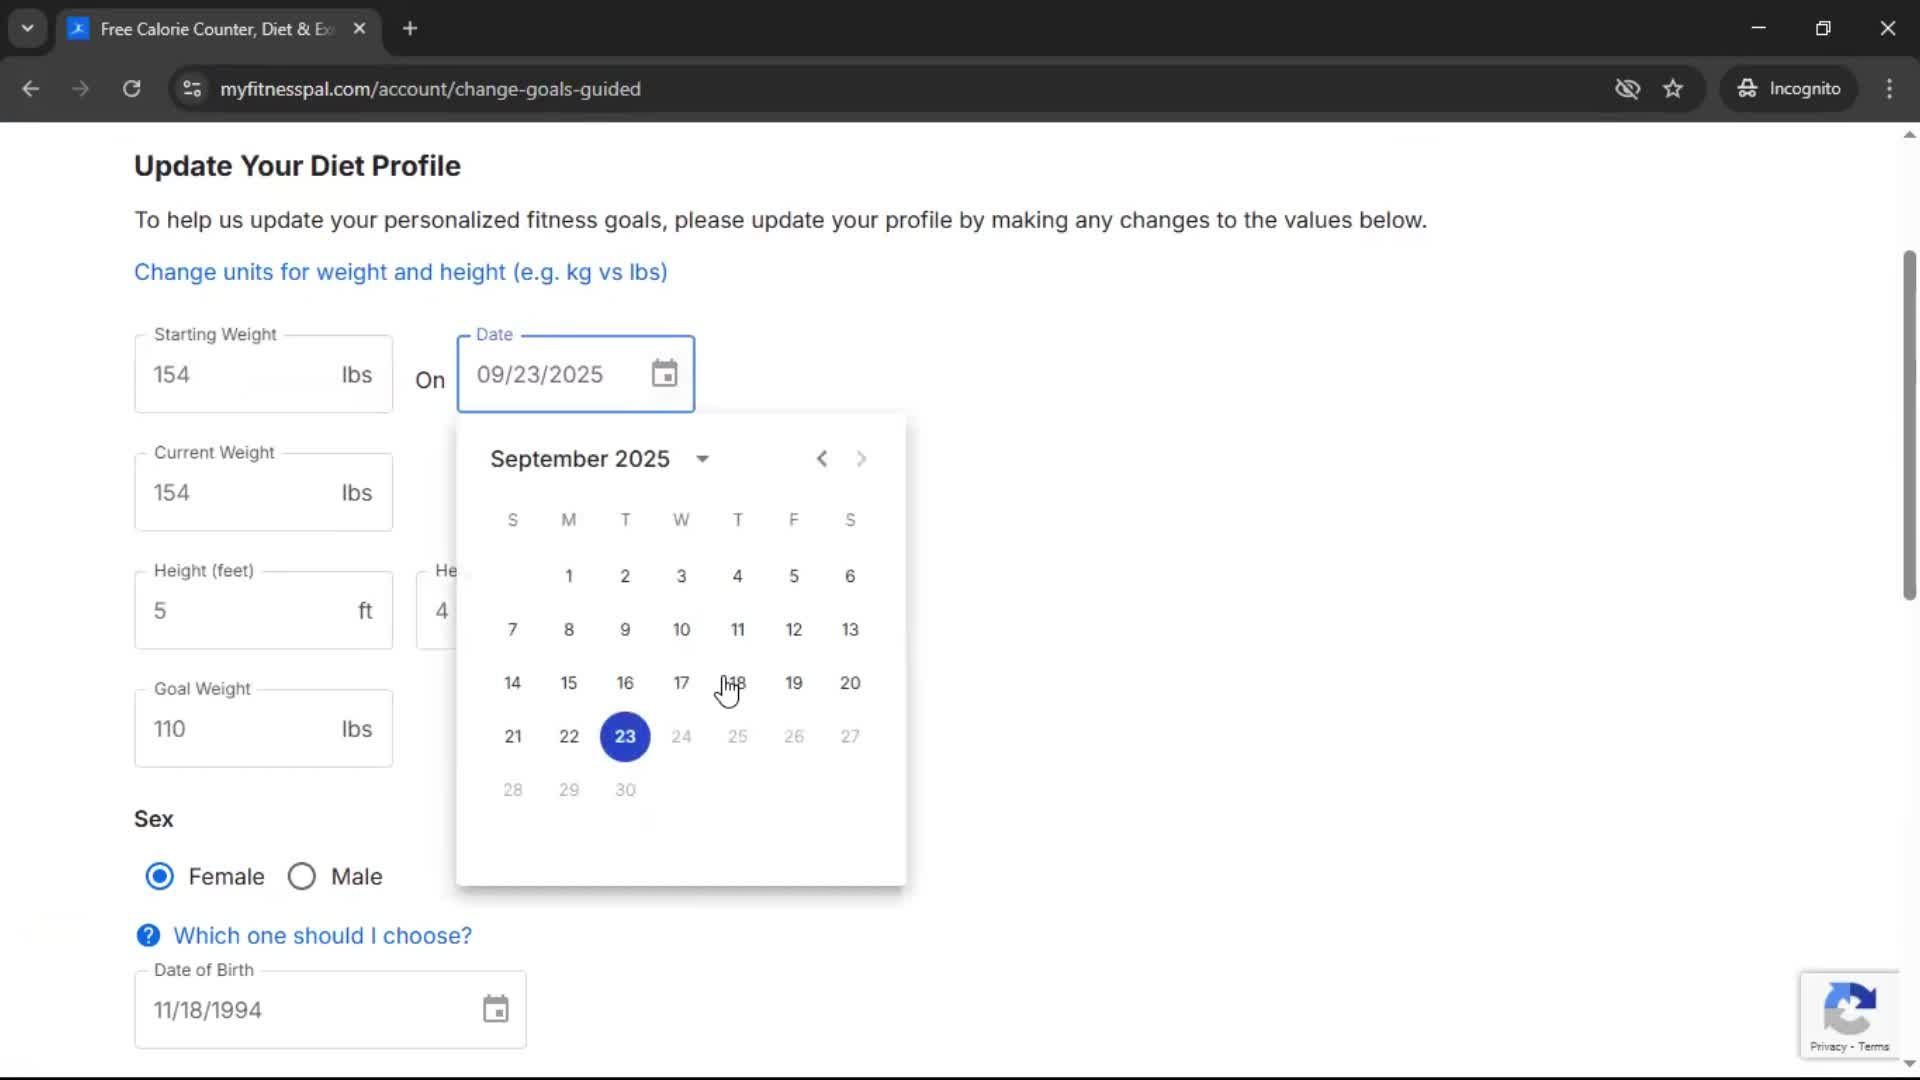The height and width of the screenshot is (1080, 1920).
Task: Select the Male radio button
Action: pyautogui.click(x=301, y=876)
